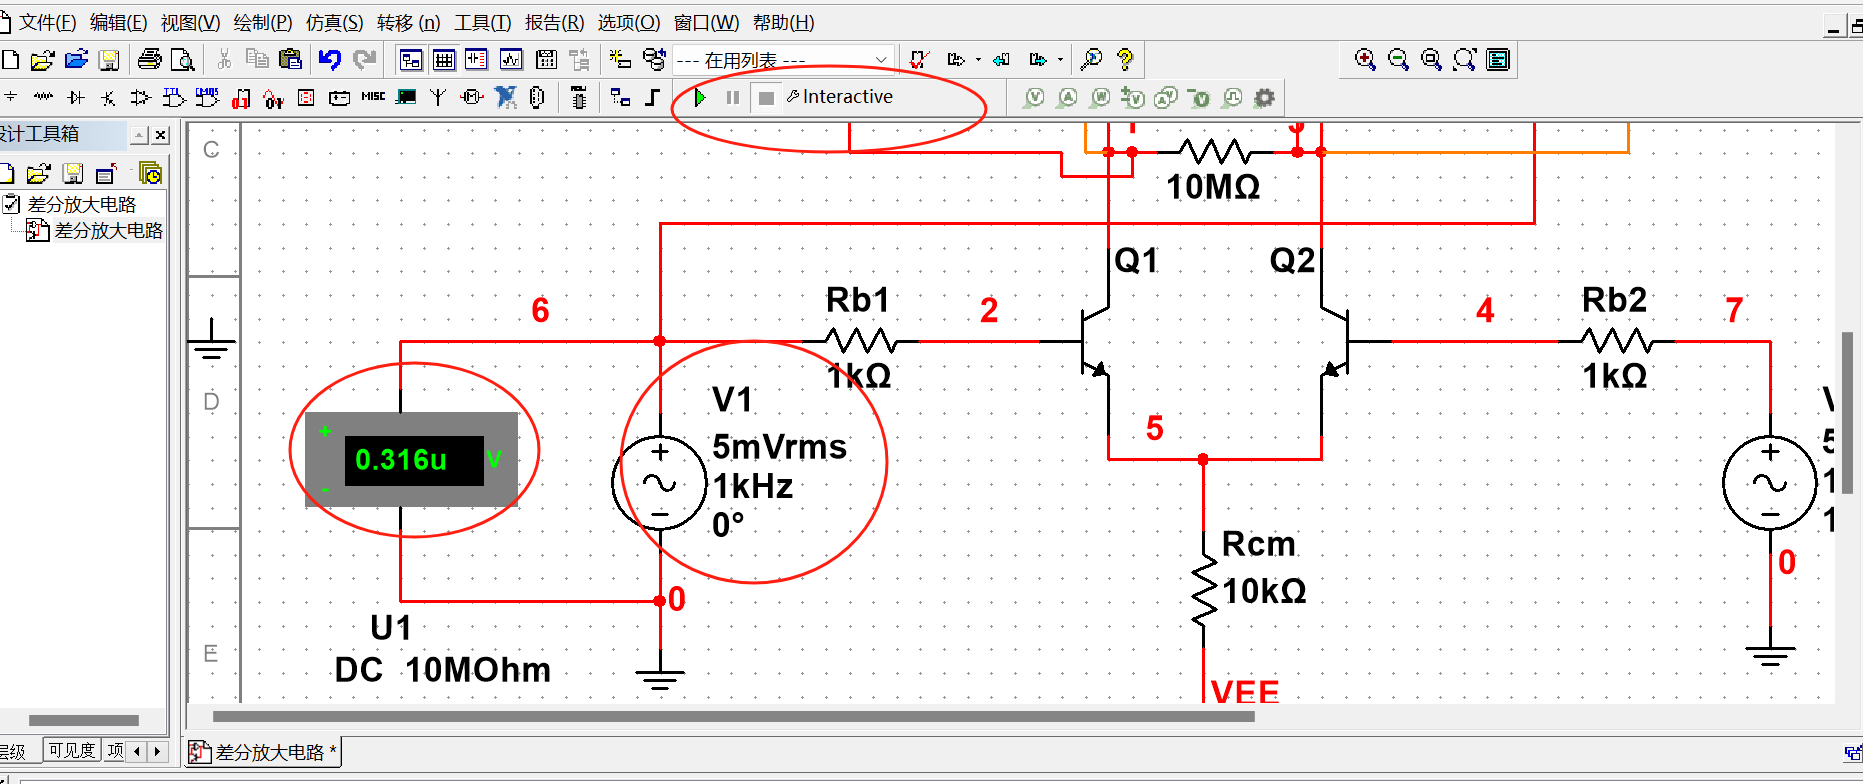This screenshot has height=784, width=1863.
Task: Toggle the Spreadsheet View grid button
Action: [x=444, y=60]
